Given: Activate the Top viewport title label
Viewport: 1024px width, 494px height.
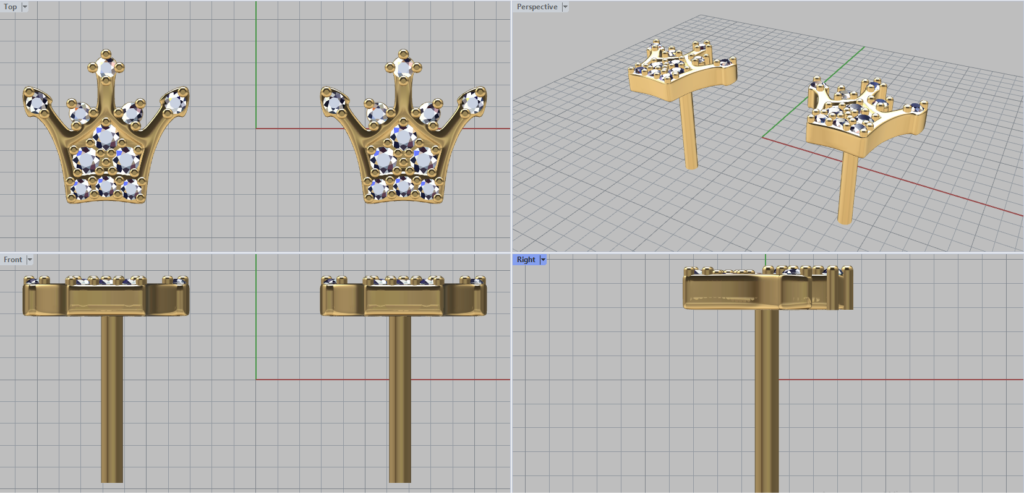Looking at the screenshot, I should [x=10, y=7].
